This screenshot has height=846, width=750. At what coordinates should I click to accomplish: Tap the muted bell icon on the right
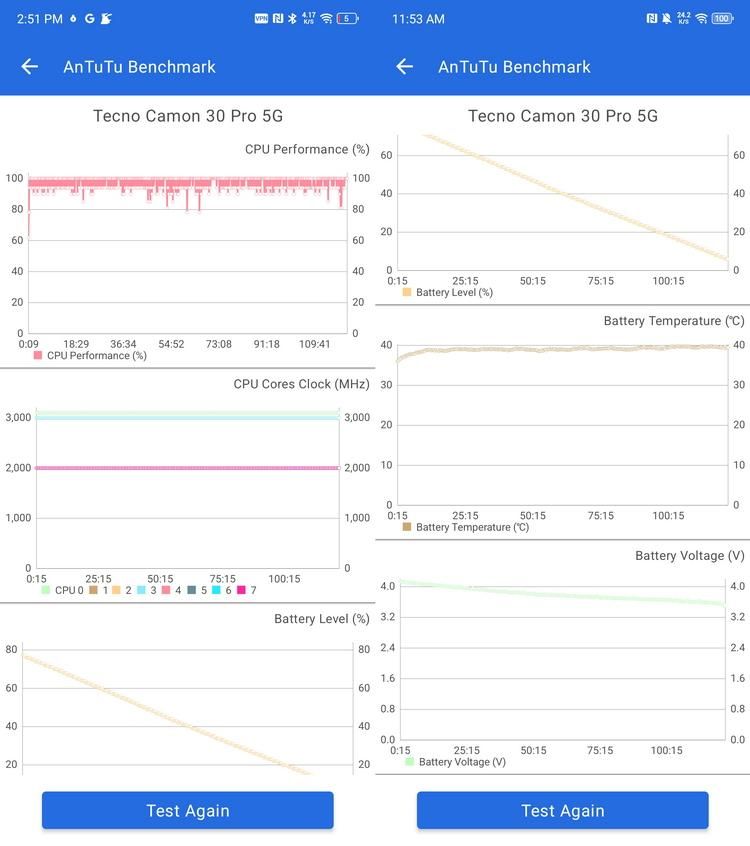667,19
